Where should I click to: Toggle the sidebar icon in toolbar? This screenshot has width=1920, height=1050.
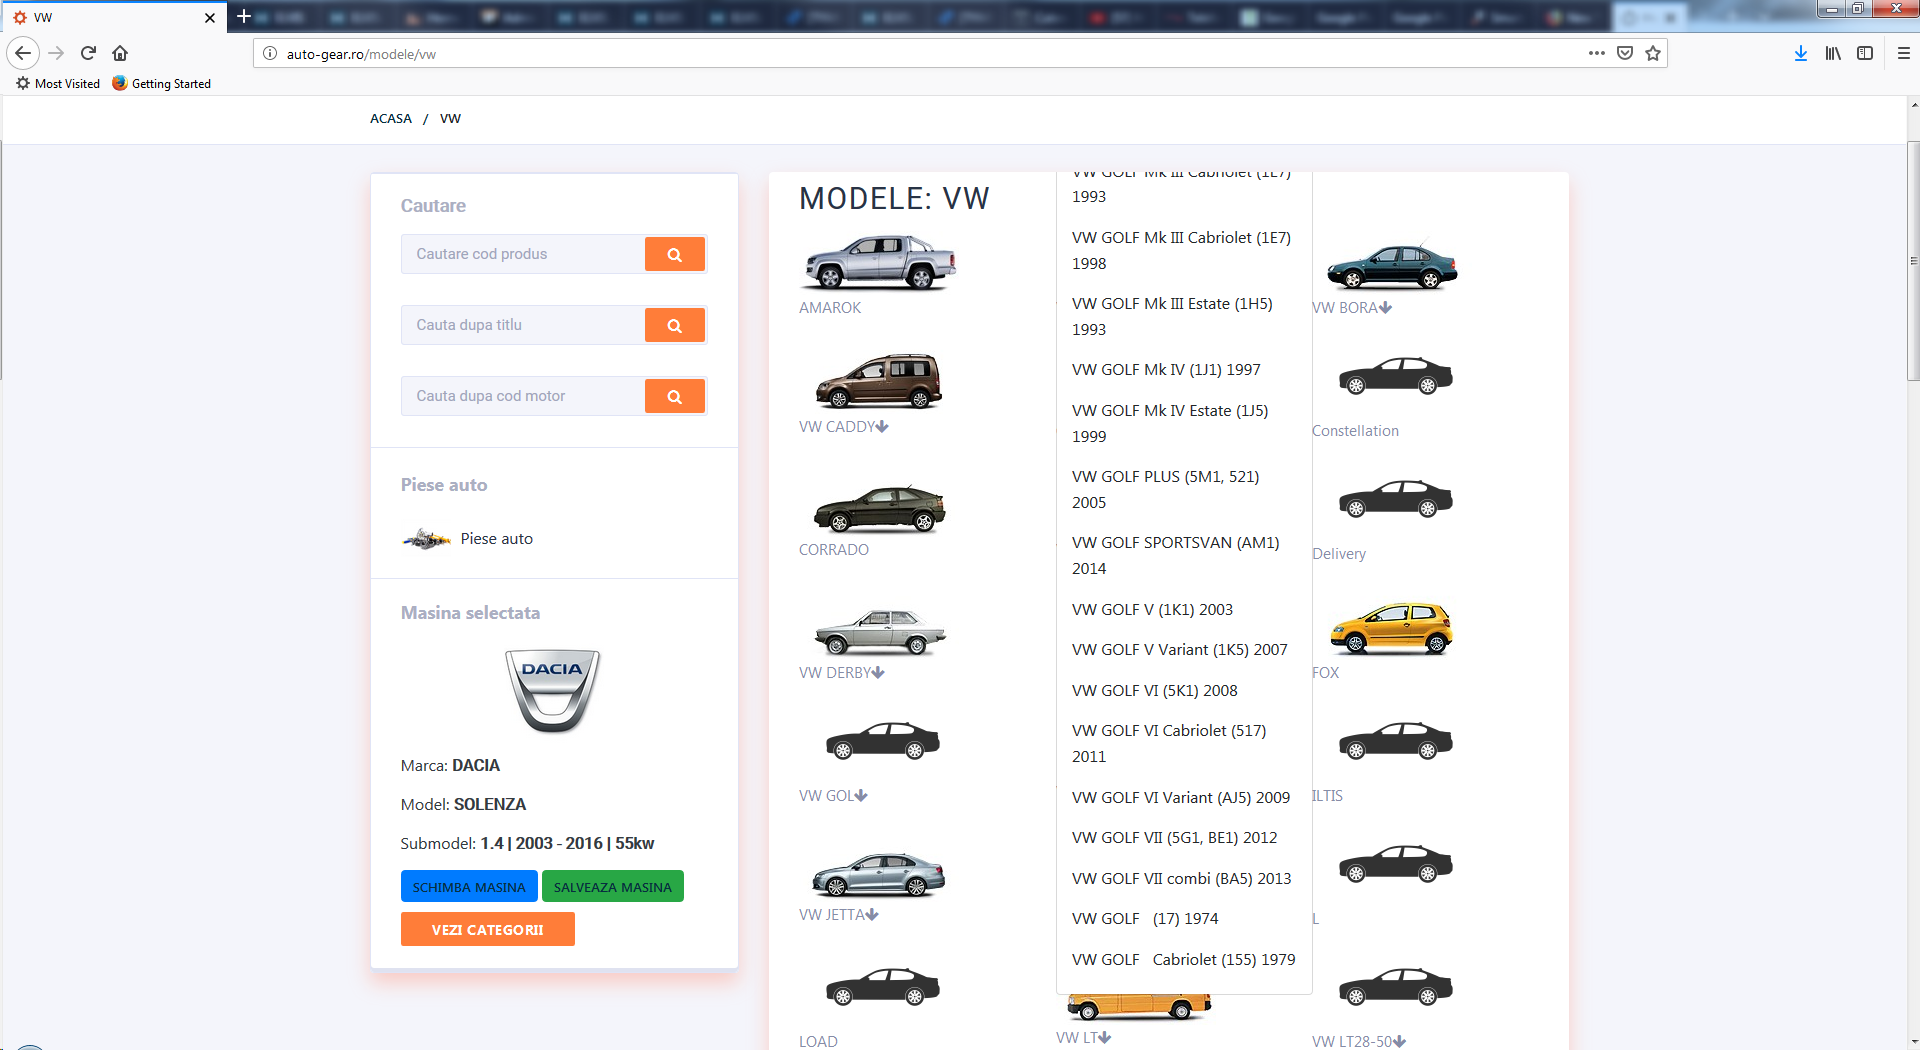coord(1865,53)
